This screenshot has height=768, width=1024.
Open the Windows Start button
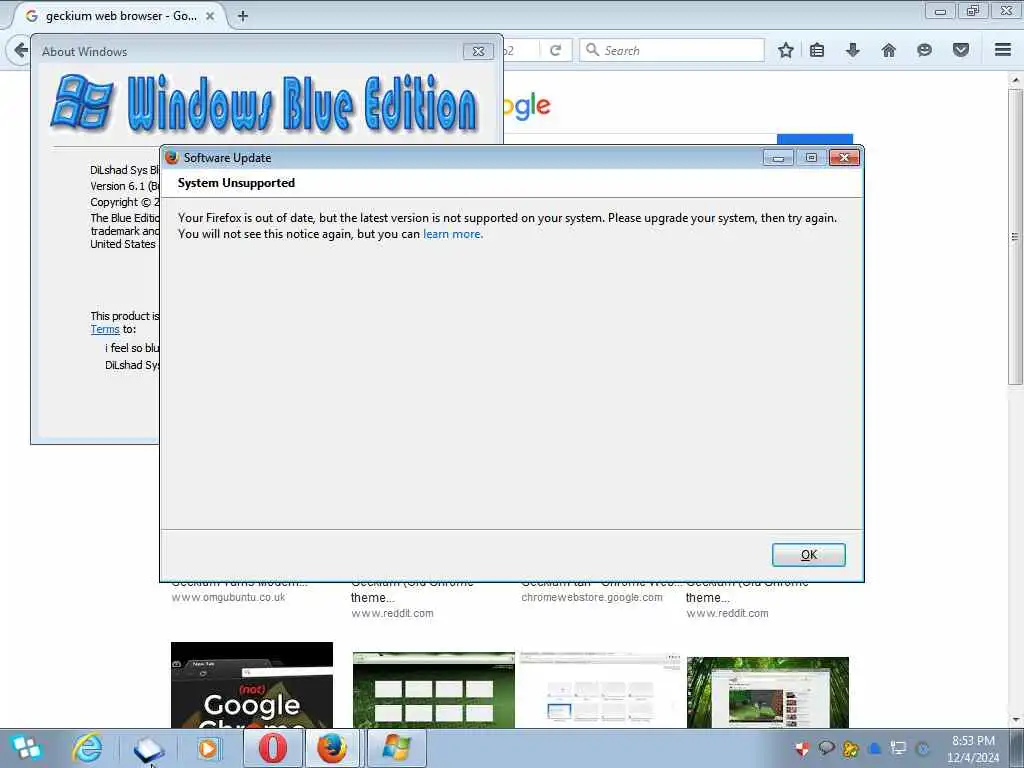[27, 748]
